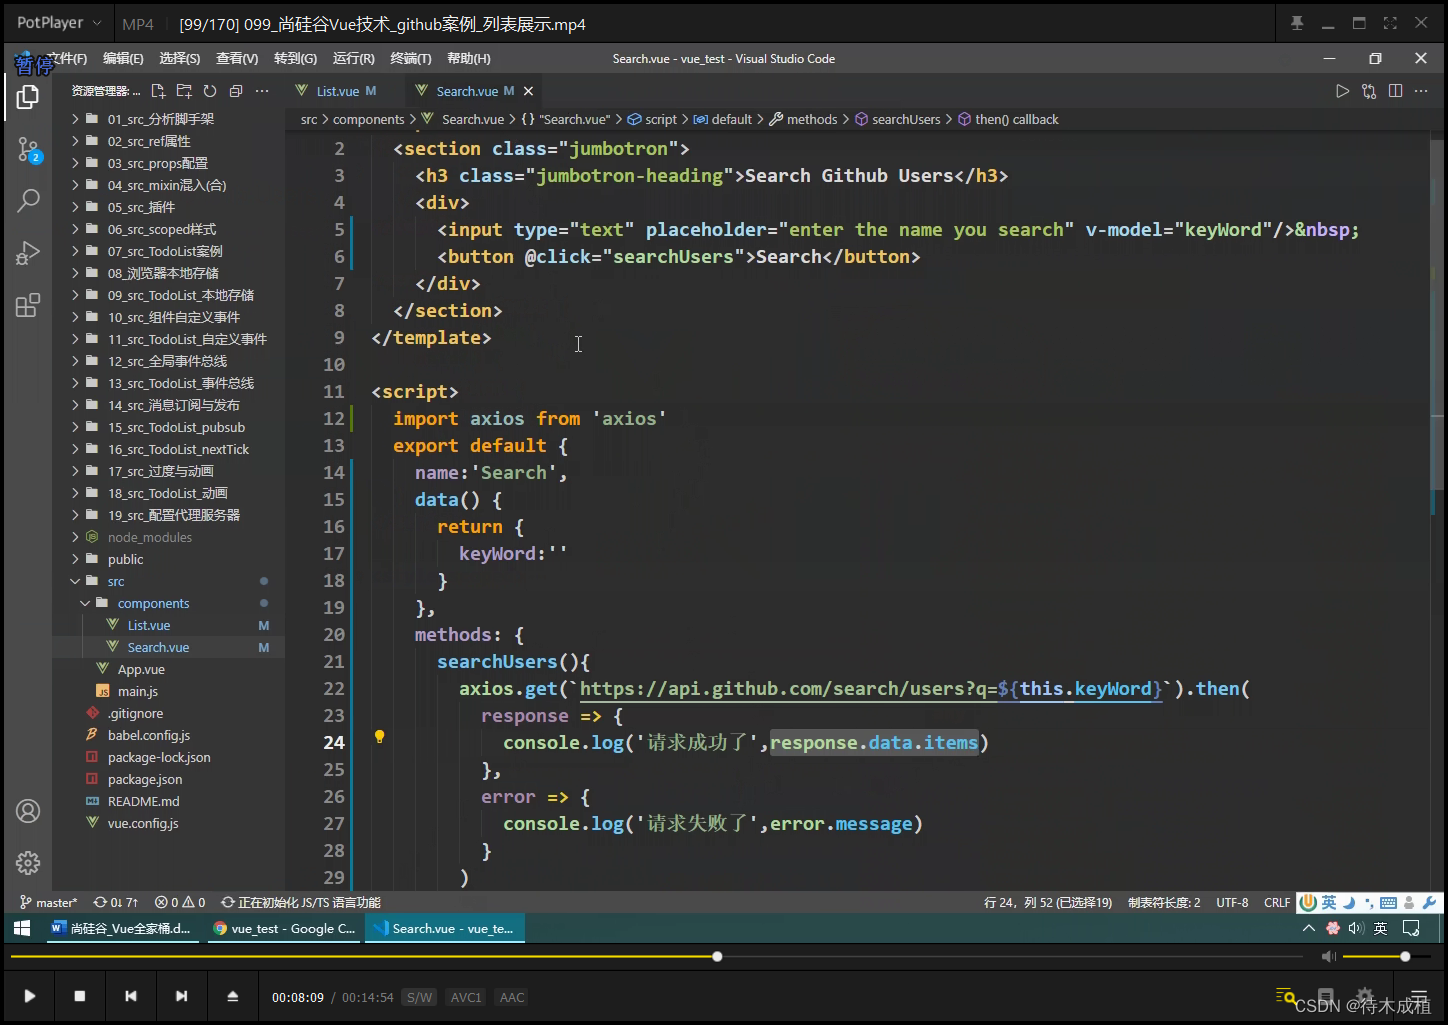Viewport: 1448px width, 1025px height.
Task: Click errors and warnings count in status bar
Action: pos(180,902)
